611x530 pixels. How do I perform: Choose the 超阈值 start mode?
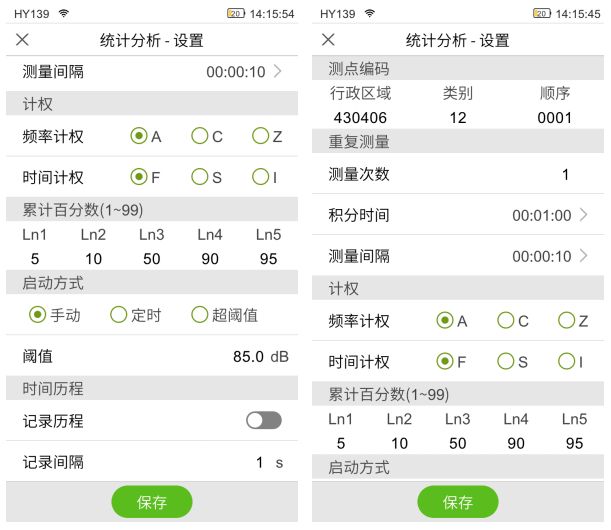click(200, 315)
